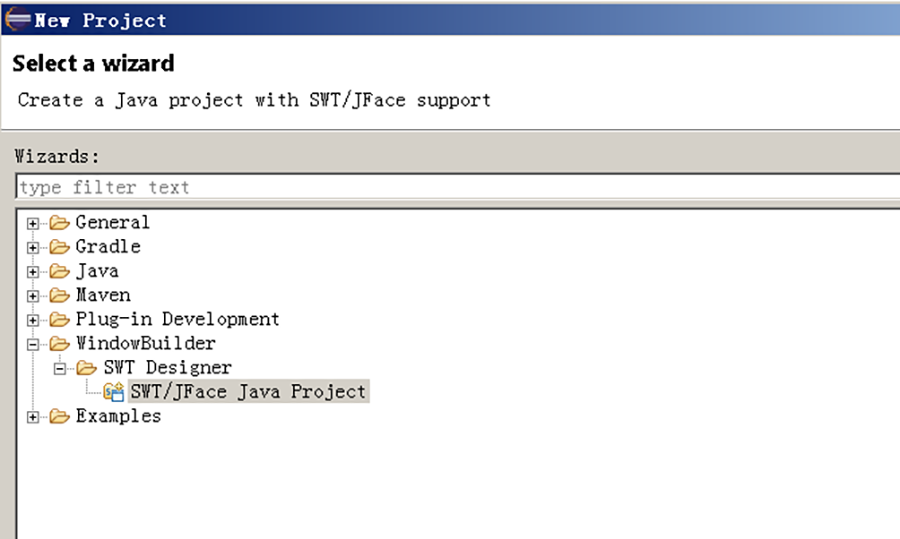Select the WindowBuilder tree label
900x539 pixels.
[146, 343]
